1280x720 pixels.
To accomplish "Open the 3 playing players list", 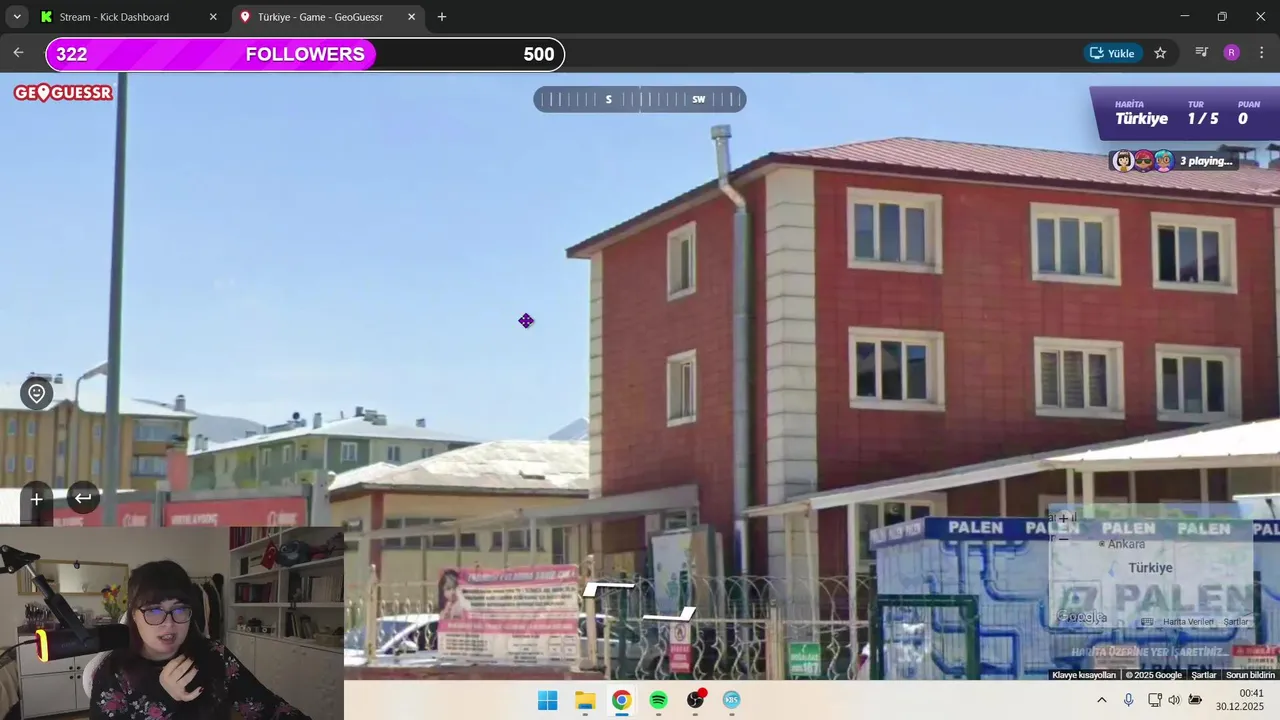I will (x=1173, y=161).
